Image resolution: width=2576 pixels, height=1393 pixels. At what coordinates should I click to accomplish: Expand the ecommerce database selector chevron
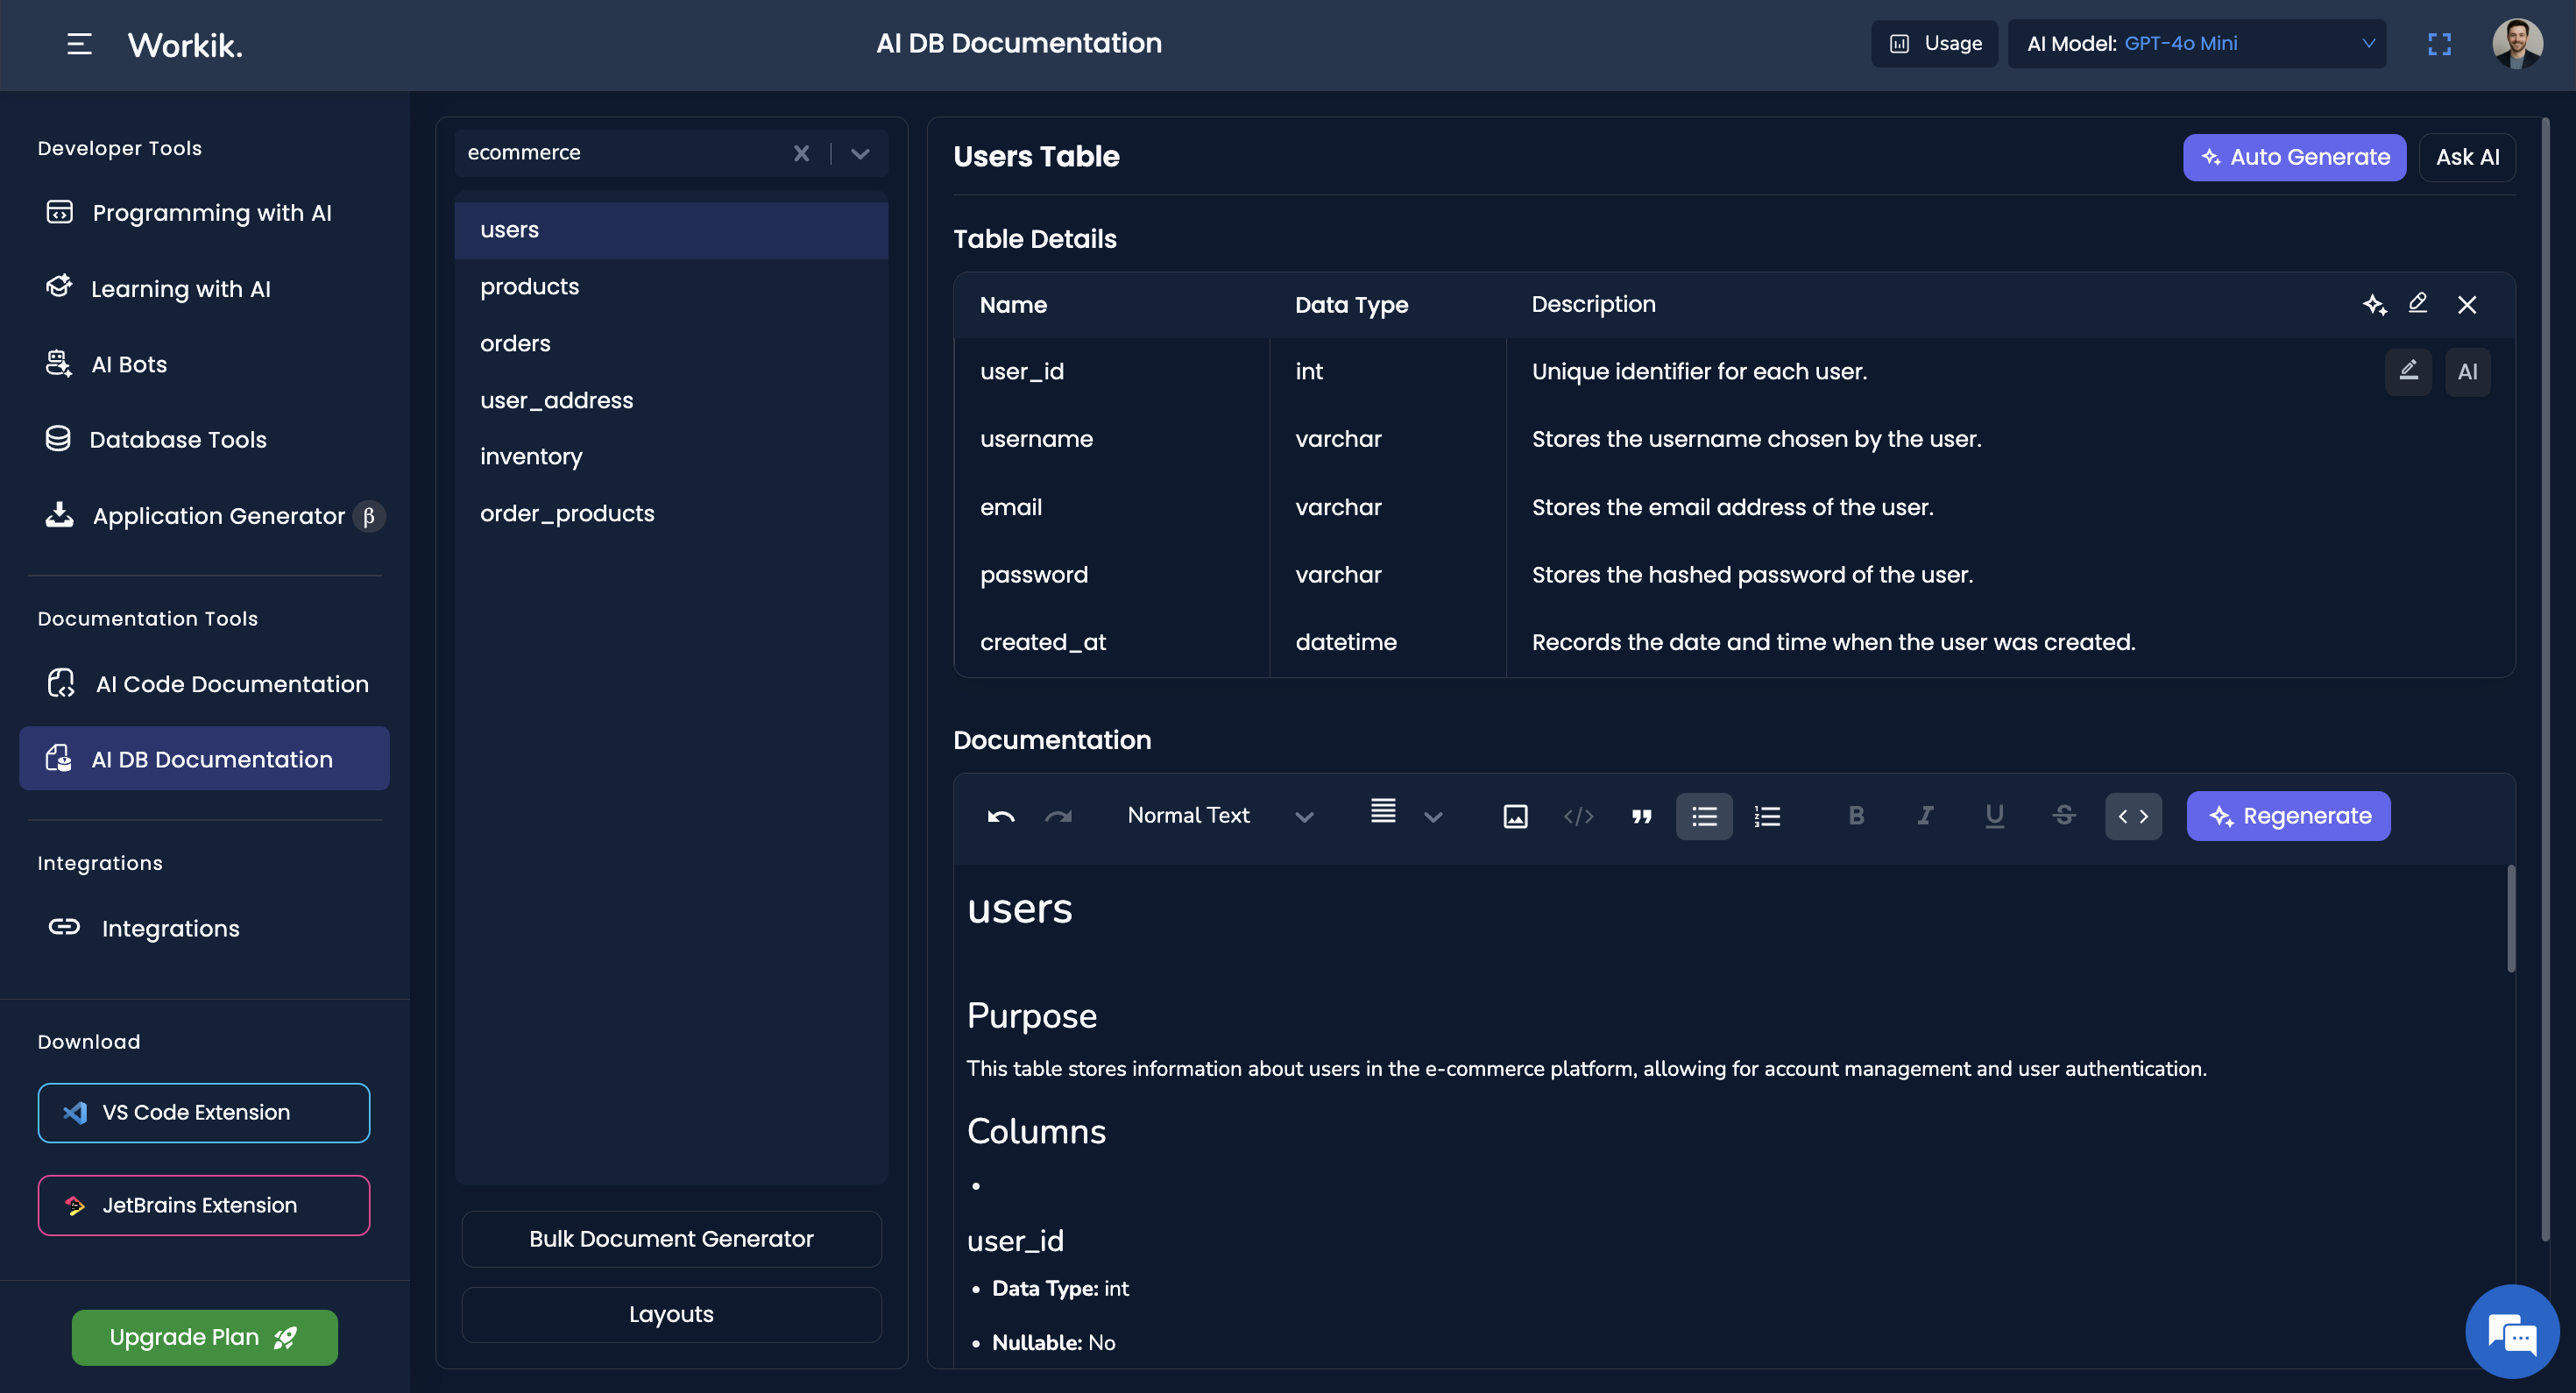pos(860,153)
